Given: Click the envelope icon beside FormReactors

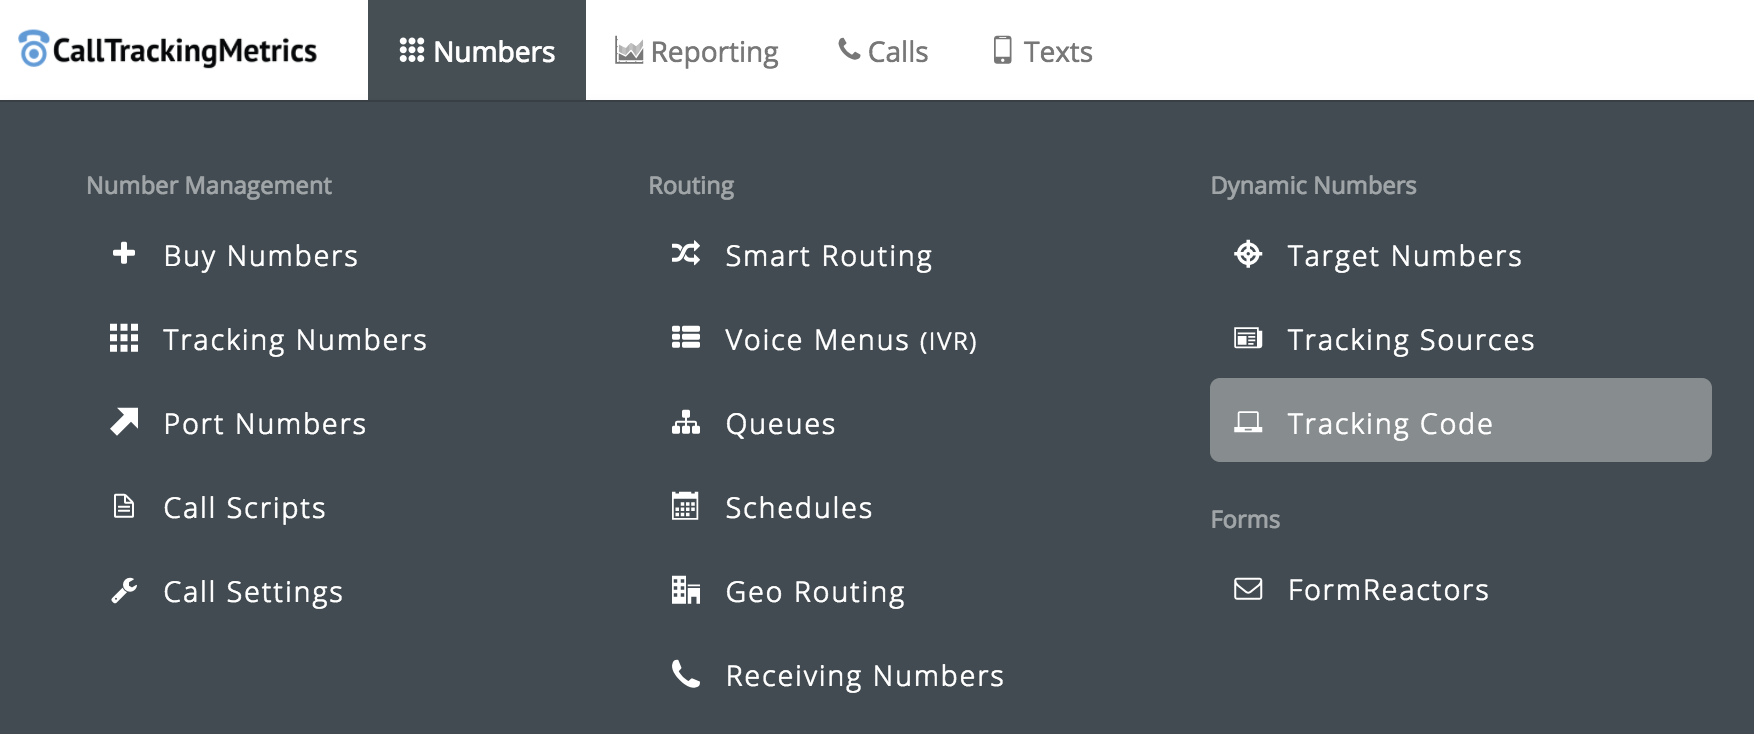Looking at the screenshot, I should (1248, 588).
